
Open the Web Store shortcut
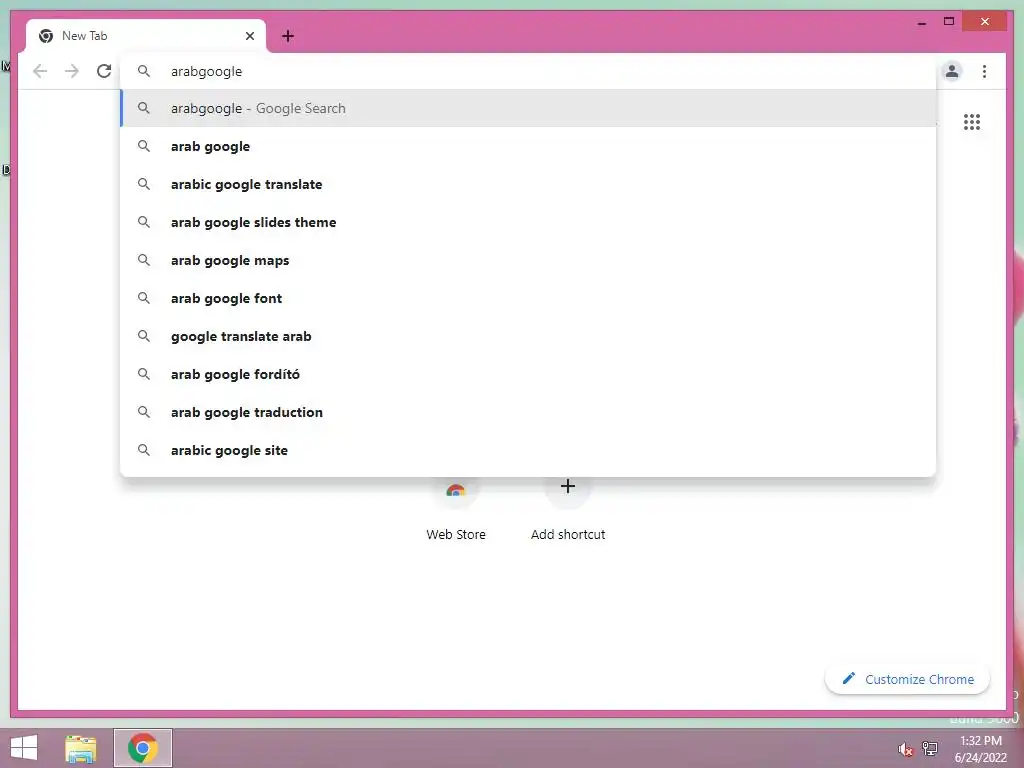[456, 509]
